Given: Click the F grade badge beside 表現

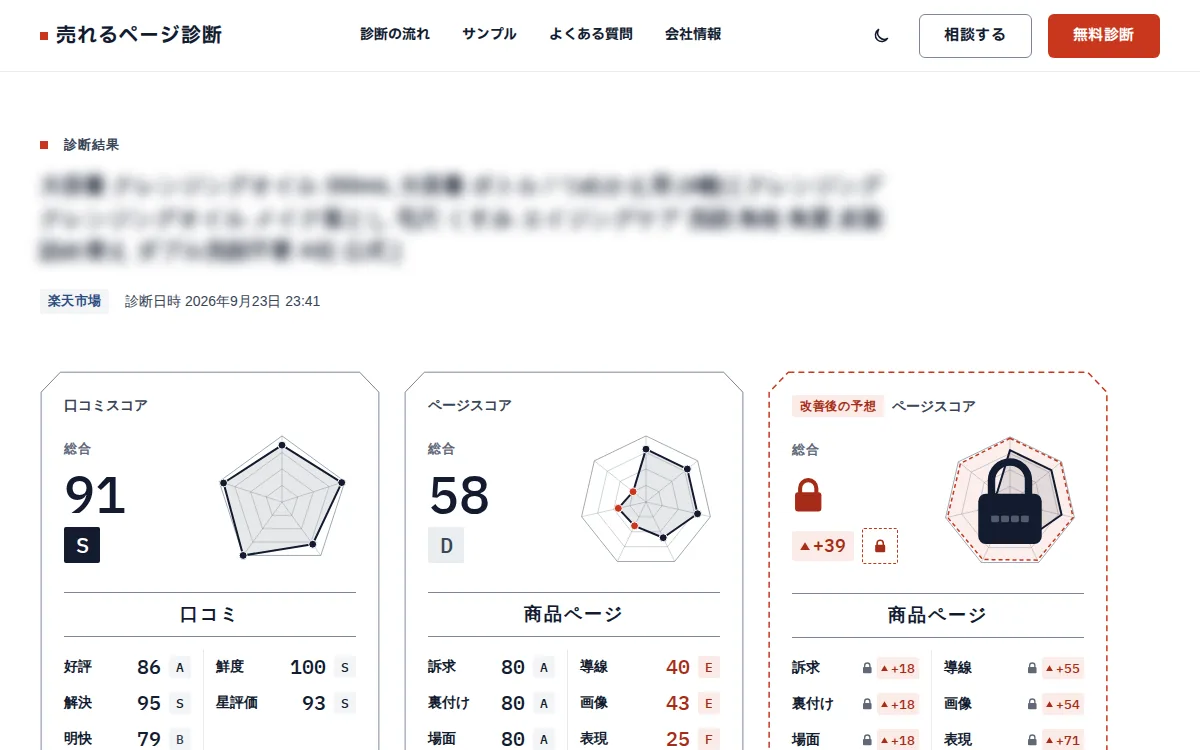Looking at the screenshot, I should point(709,740).
